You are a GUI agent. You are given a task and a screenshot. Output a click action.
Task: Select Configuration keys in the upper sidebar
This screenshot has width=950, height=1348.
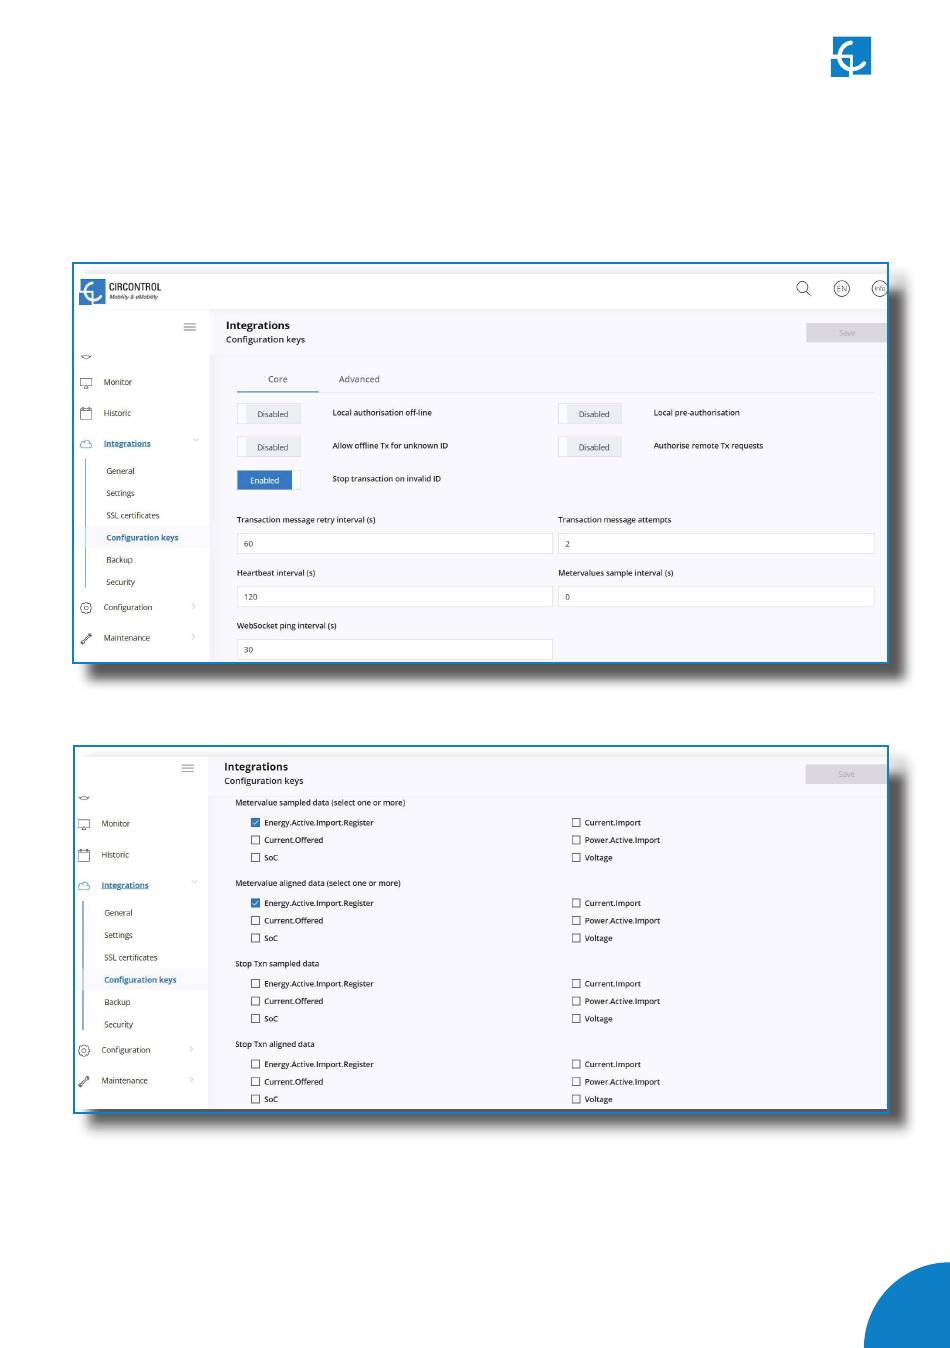(142, 538)
